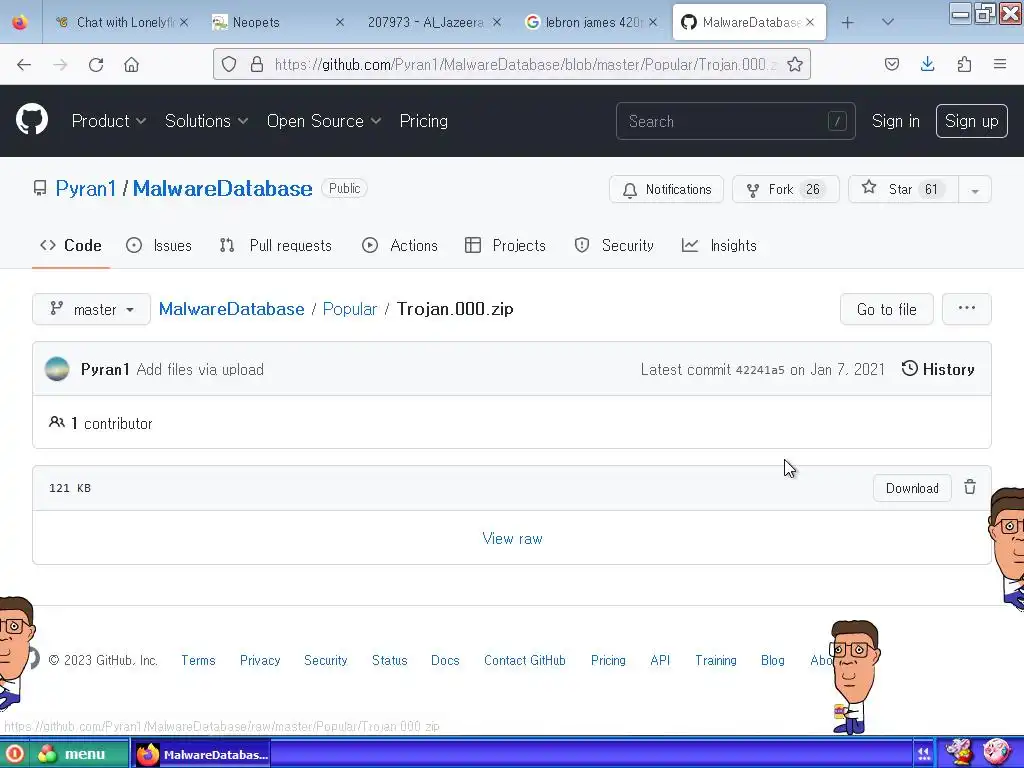Expand the Star lists dropdown arrow
The height and width of the screenshot is (768, 1024).
[x=974, y=190]
